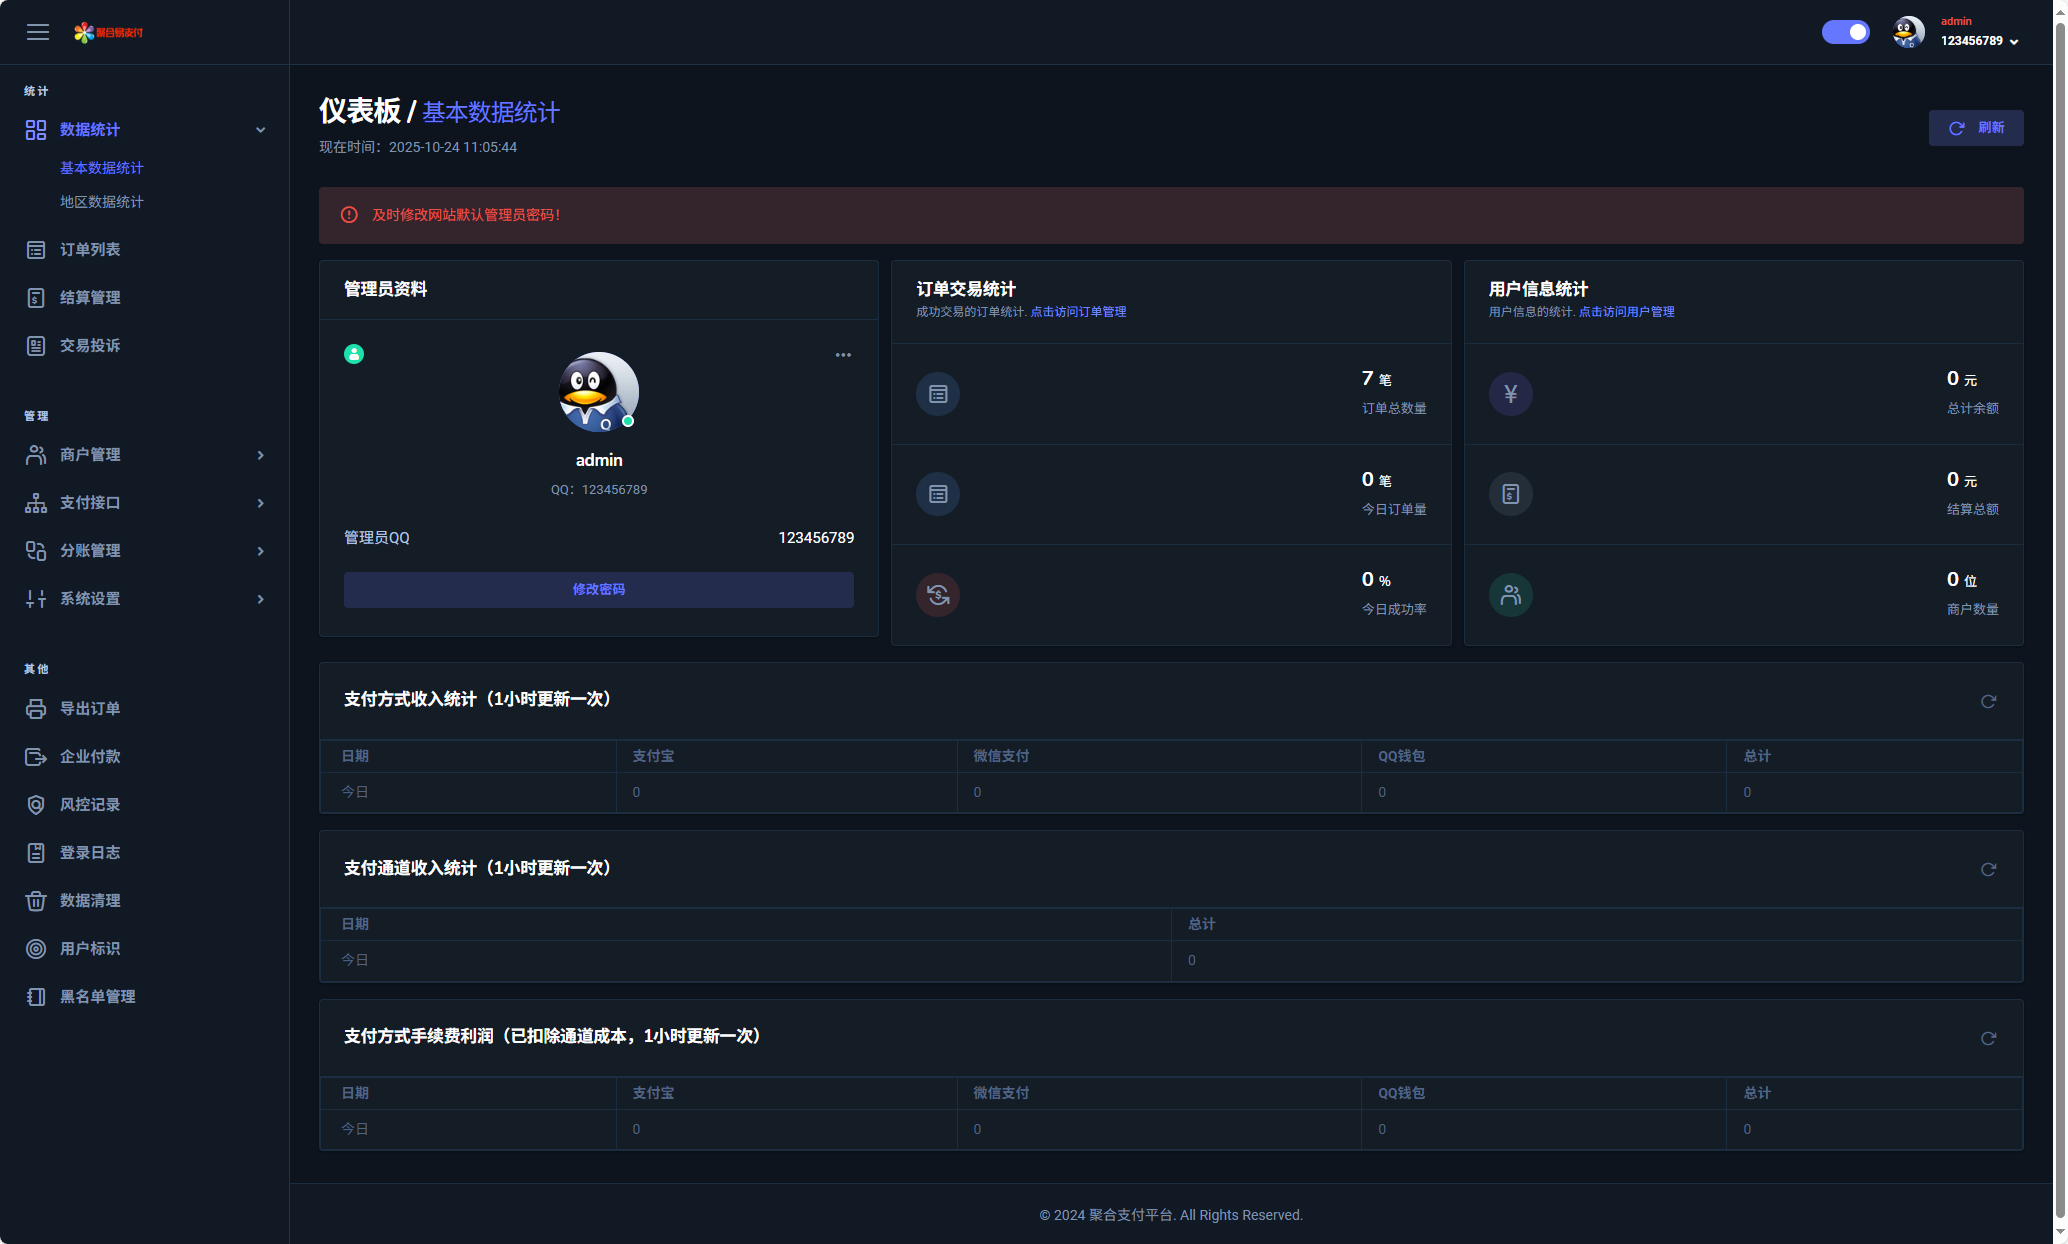Refresh the 支付通道收入统计 panel

[1988, 869]
